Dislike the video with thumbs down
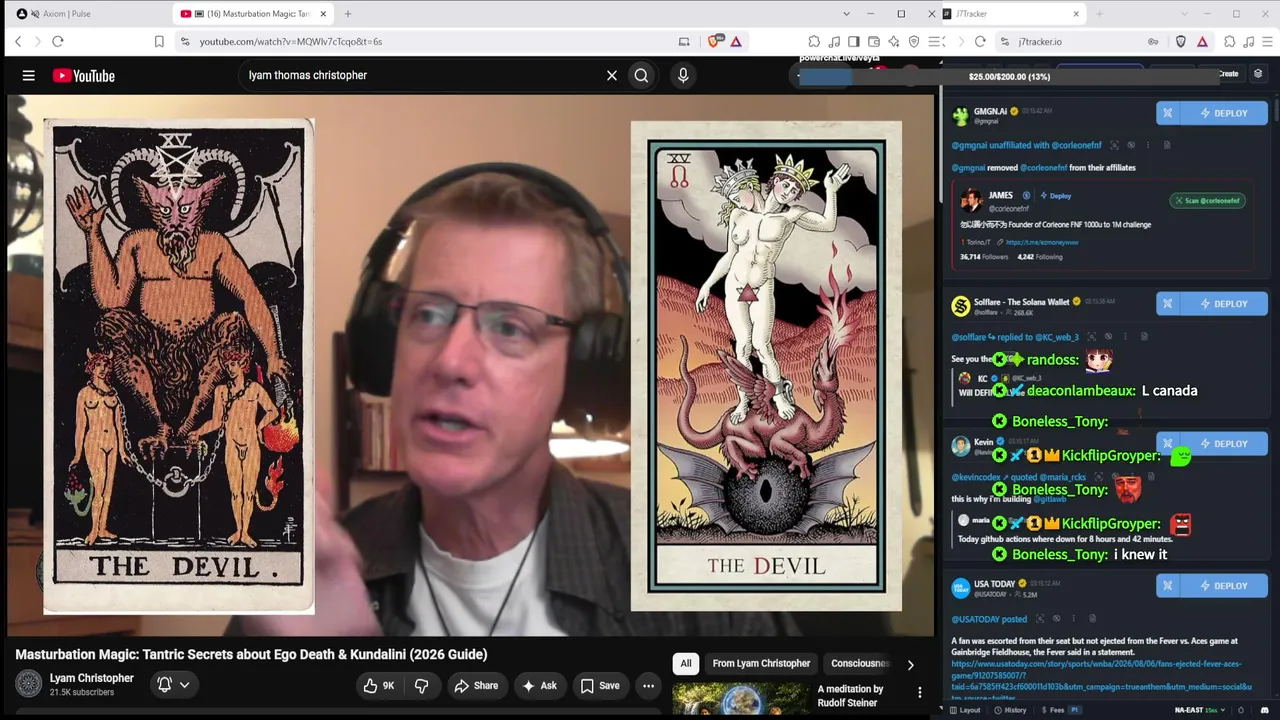Viewport: 1280px width, 720px height. pos(422,686)
